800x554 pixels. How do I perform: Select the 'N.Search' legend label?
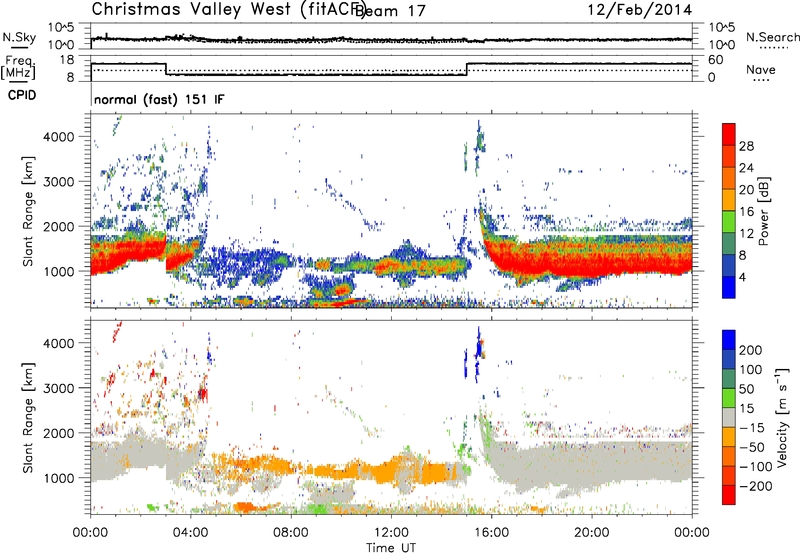click(x=772, y=37)
